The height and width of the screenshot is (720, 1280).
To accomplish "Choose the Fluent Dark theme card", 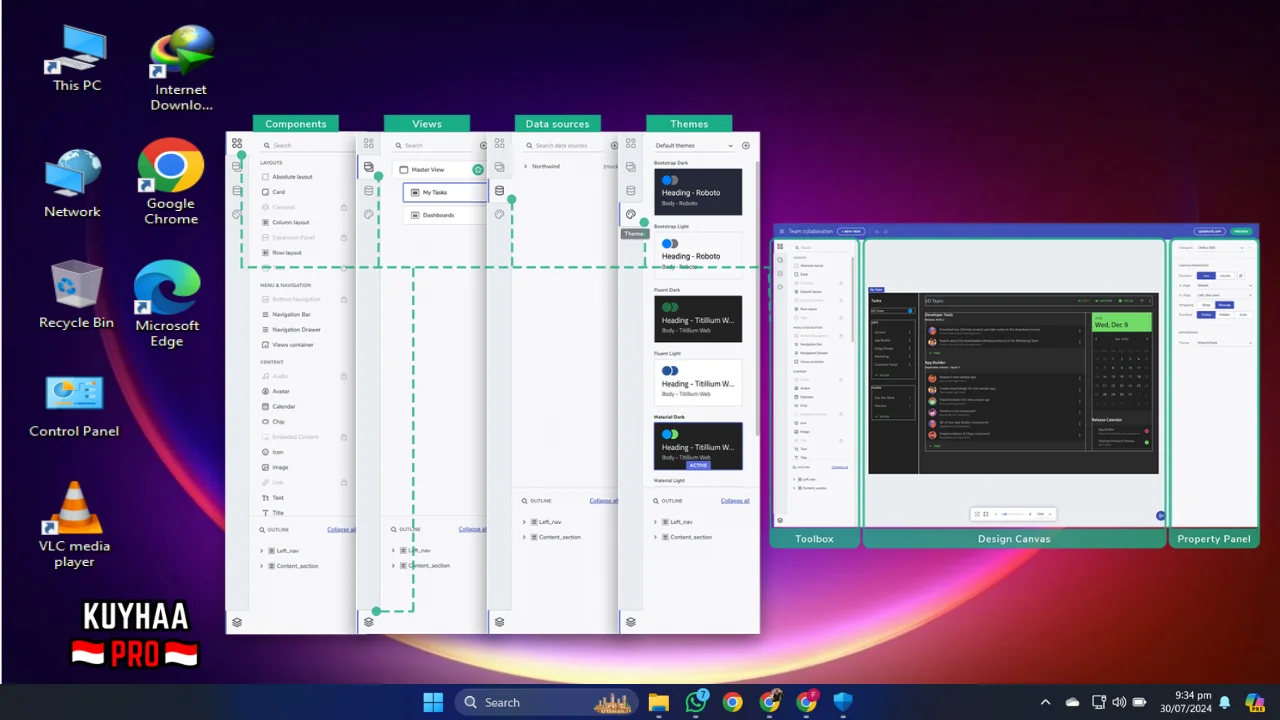I will point(698,319).
